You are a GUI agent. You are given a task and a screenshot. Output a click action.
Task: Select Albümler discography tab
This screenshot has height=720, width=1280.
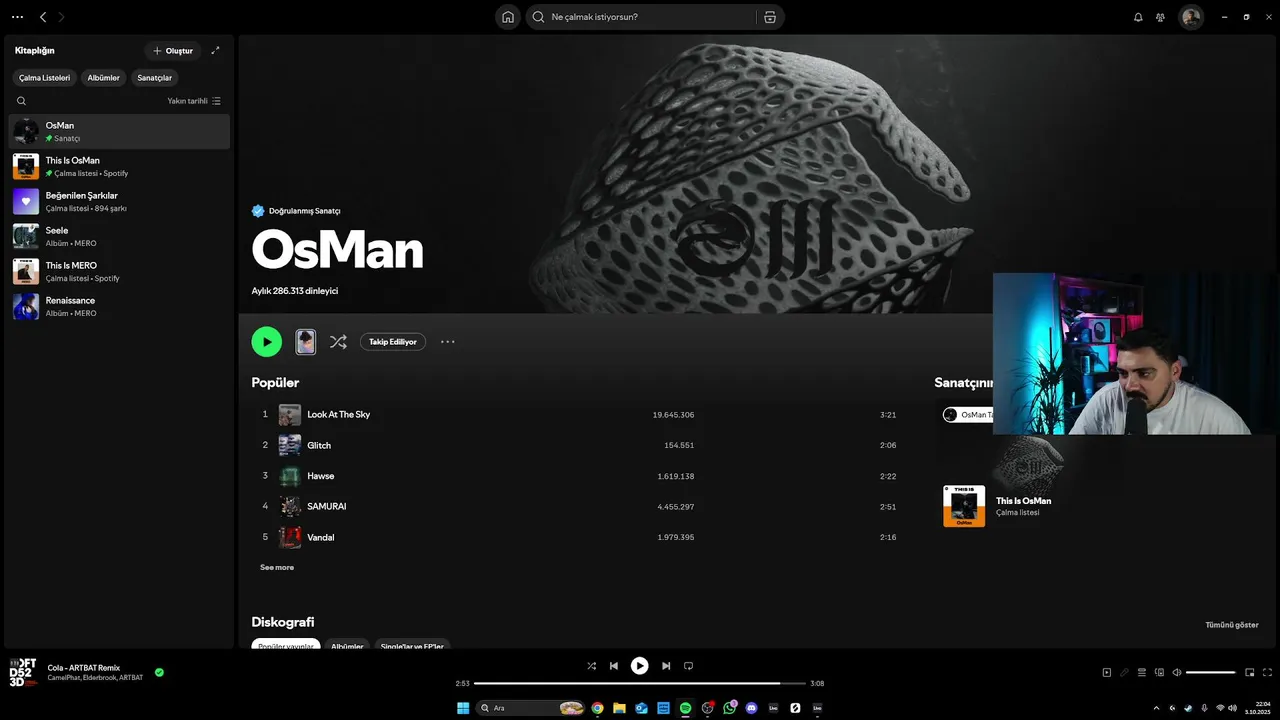[347, 646]
